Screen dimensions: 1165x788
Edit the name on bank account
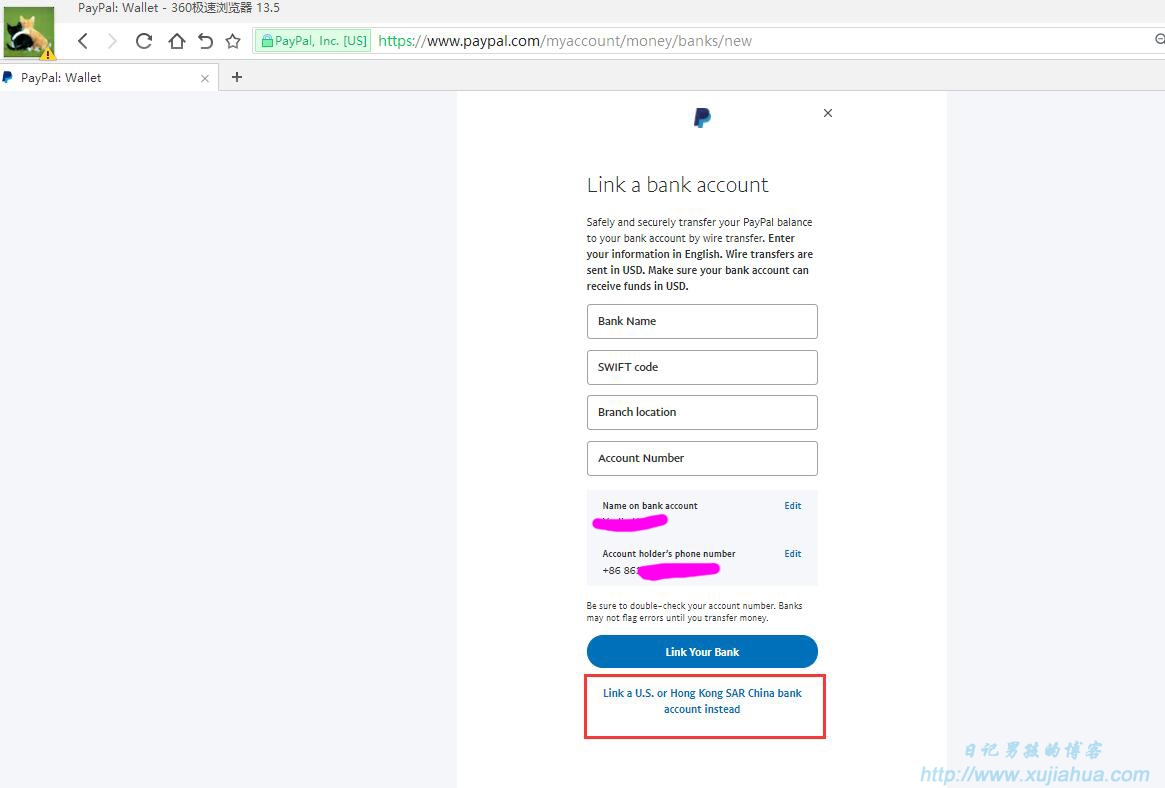pos(793,506)
